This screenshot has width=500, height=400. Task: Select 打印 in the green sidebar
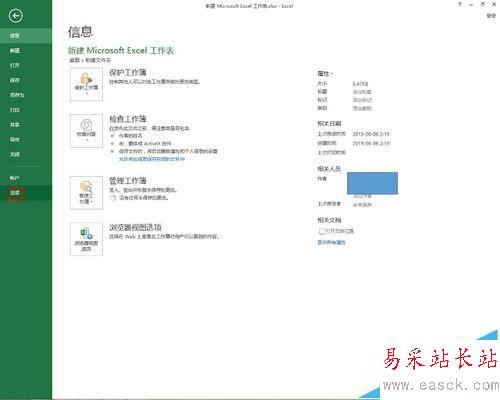pos(26,110)
